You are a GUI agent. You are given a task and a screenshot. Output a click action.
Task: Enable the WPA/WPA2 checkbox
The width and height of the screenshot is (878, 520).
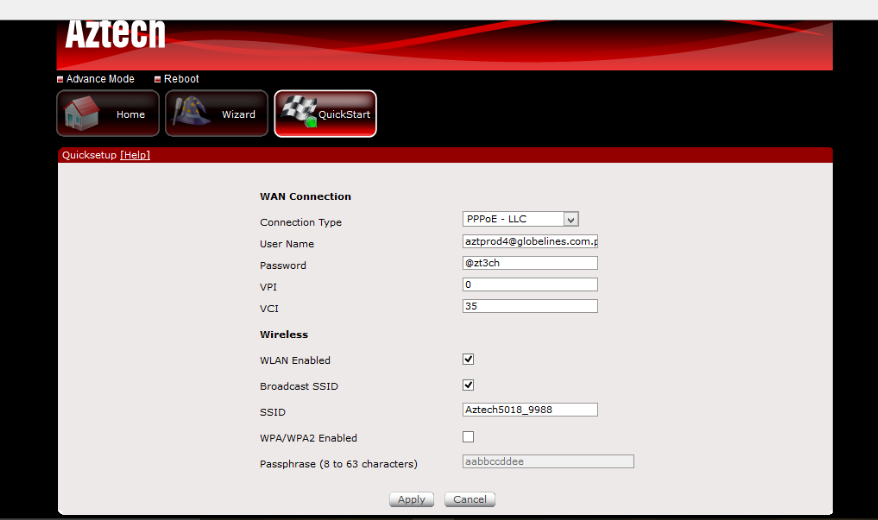click(469, 437)
